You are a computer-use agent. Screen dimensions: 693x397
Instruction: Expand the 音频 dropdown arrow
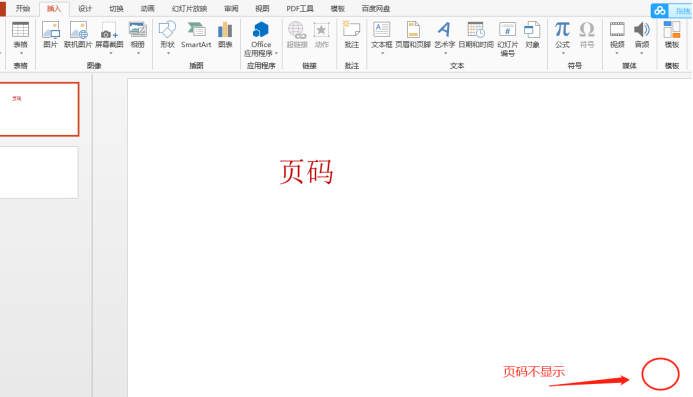click(641, 53)
